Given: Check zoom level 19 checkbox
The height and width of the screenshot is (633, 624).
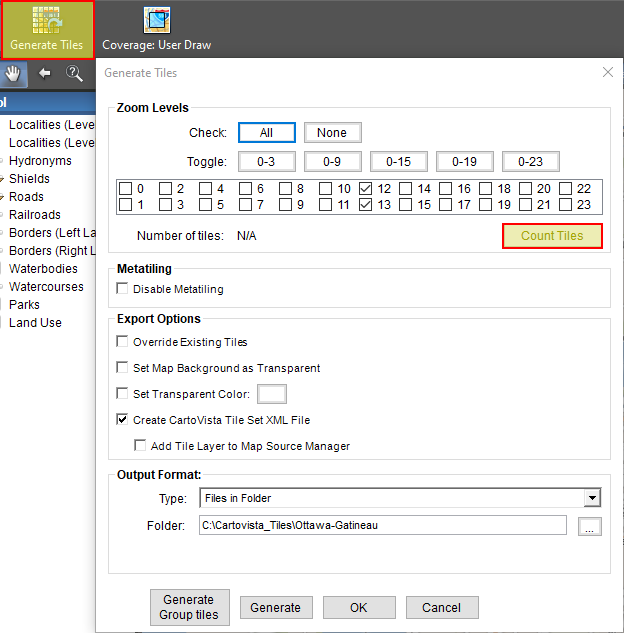Looking at the screenshot, I should 485,205.
